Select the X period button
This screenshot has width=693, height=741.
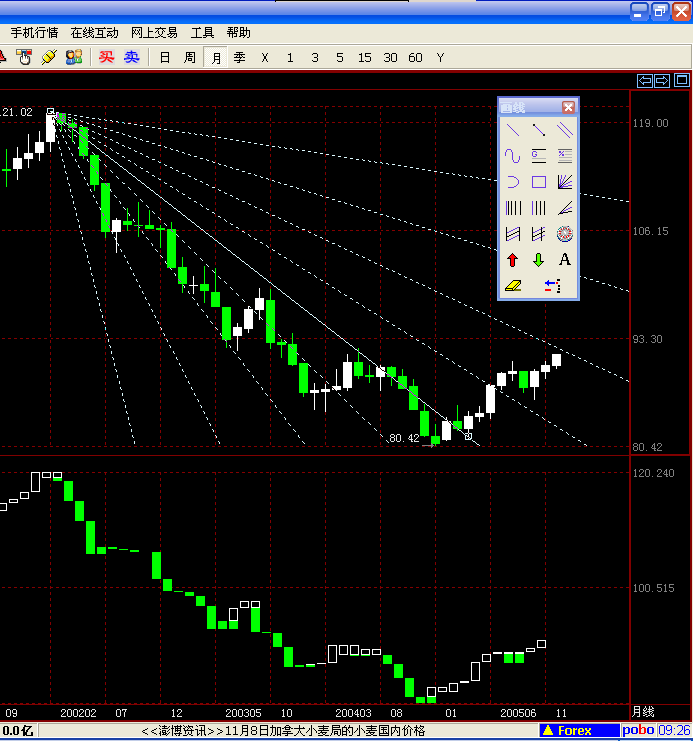click(x=265, y=58)
